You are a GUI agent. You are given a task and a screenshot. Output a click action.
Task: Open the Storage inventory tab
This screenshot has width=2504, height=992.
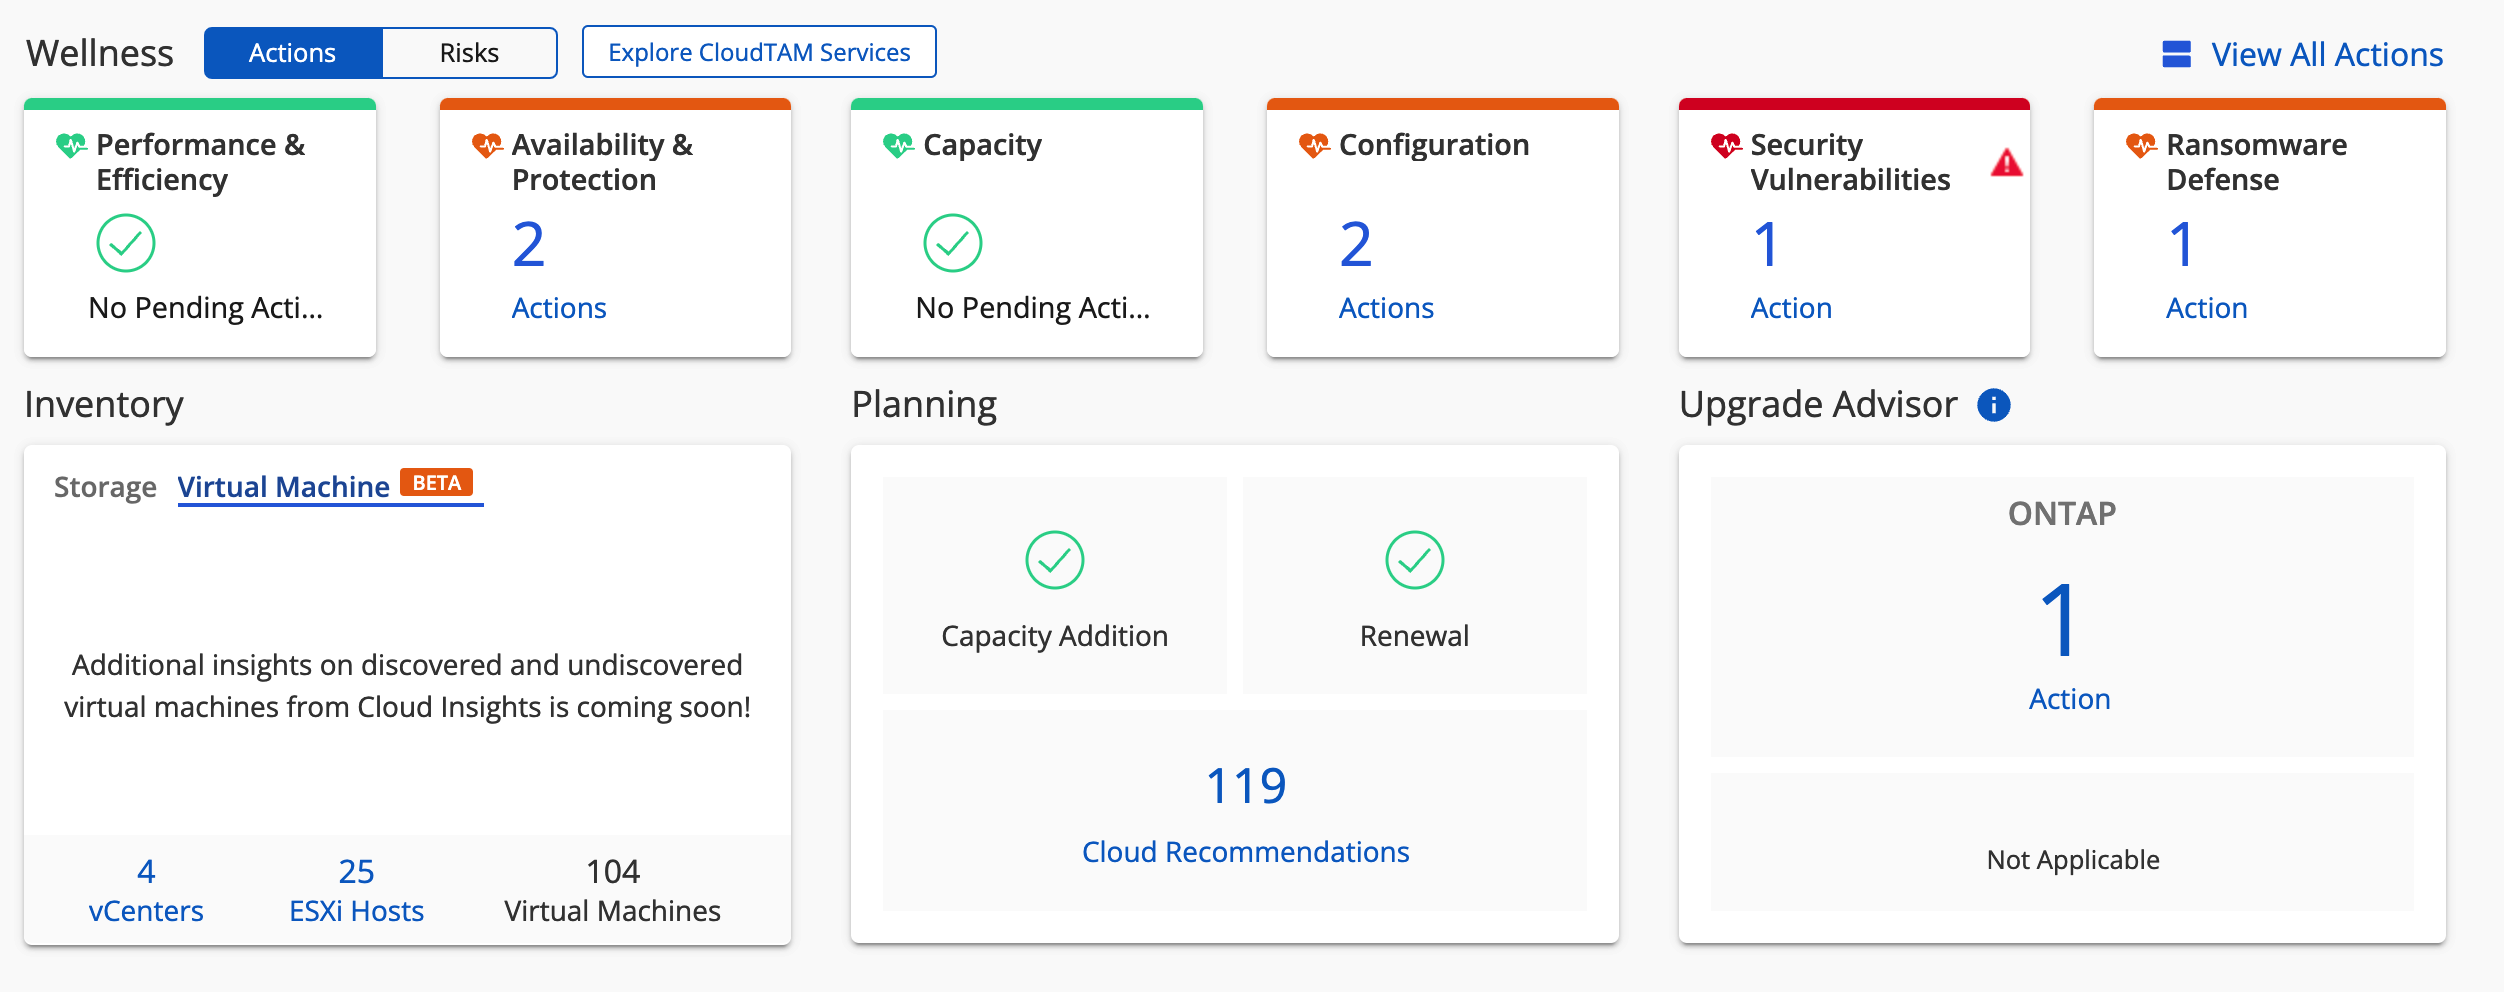pos(105,487)
